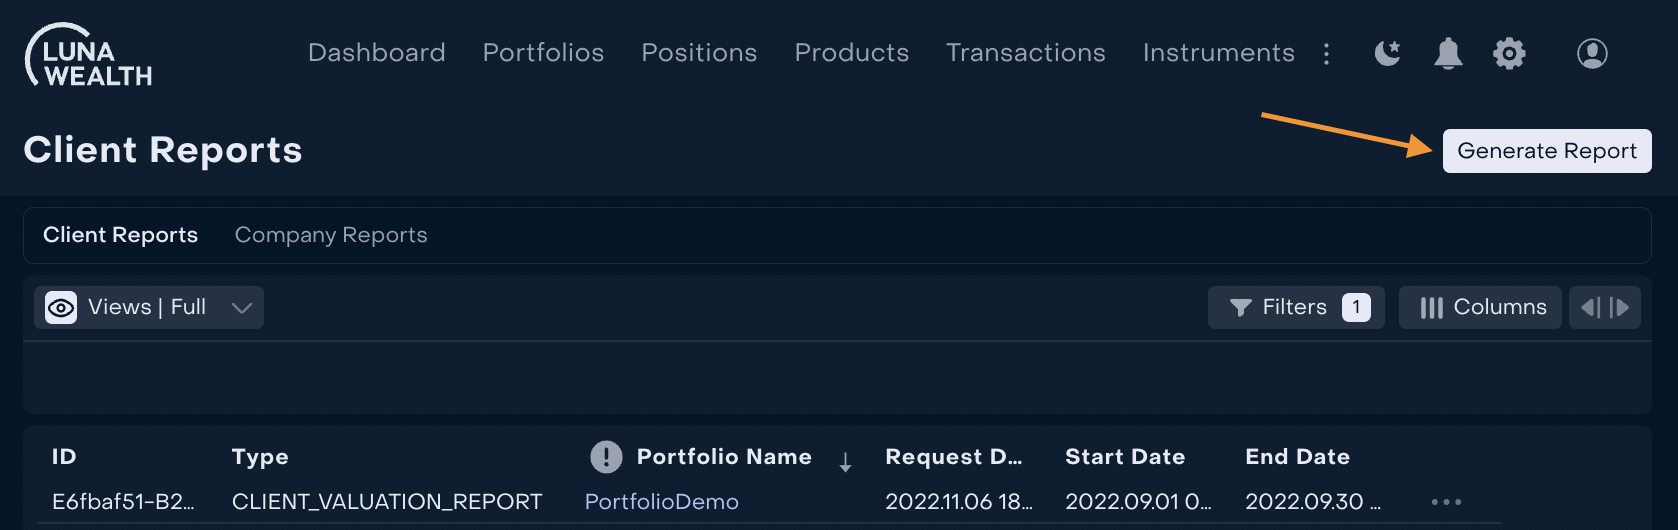The width and height of the screenshot is (1678, 530).
Task: Click the Generate Report button
Action: pos(1546,151)
